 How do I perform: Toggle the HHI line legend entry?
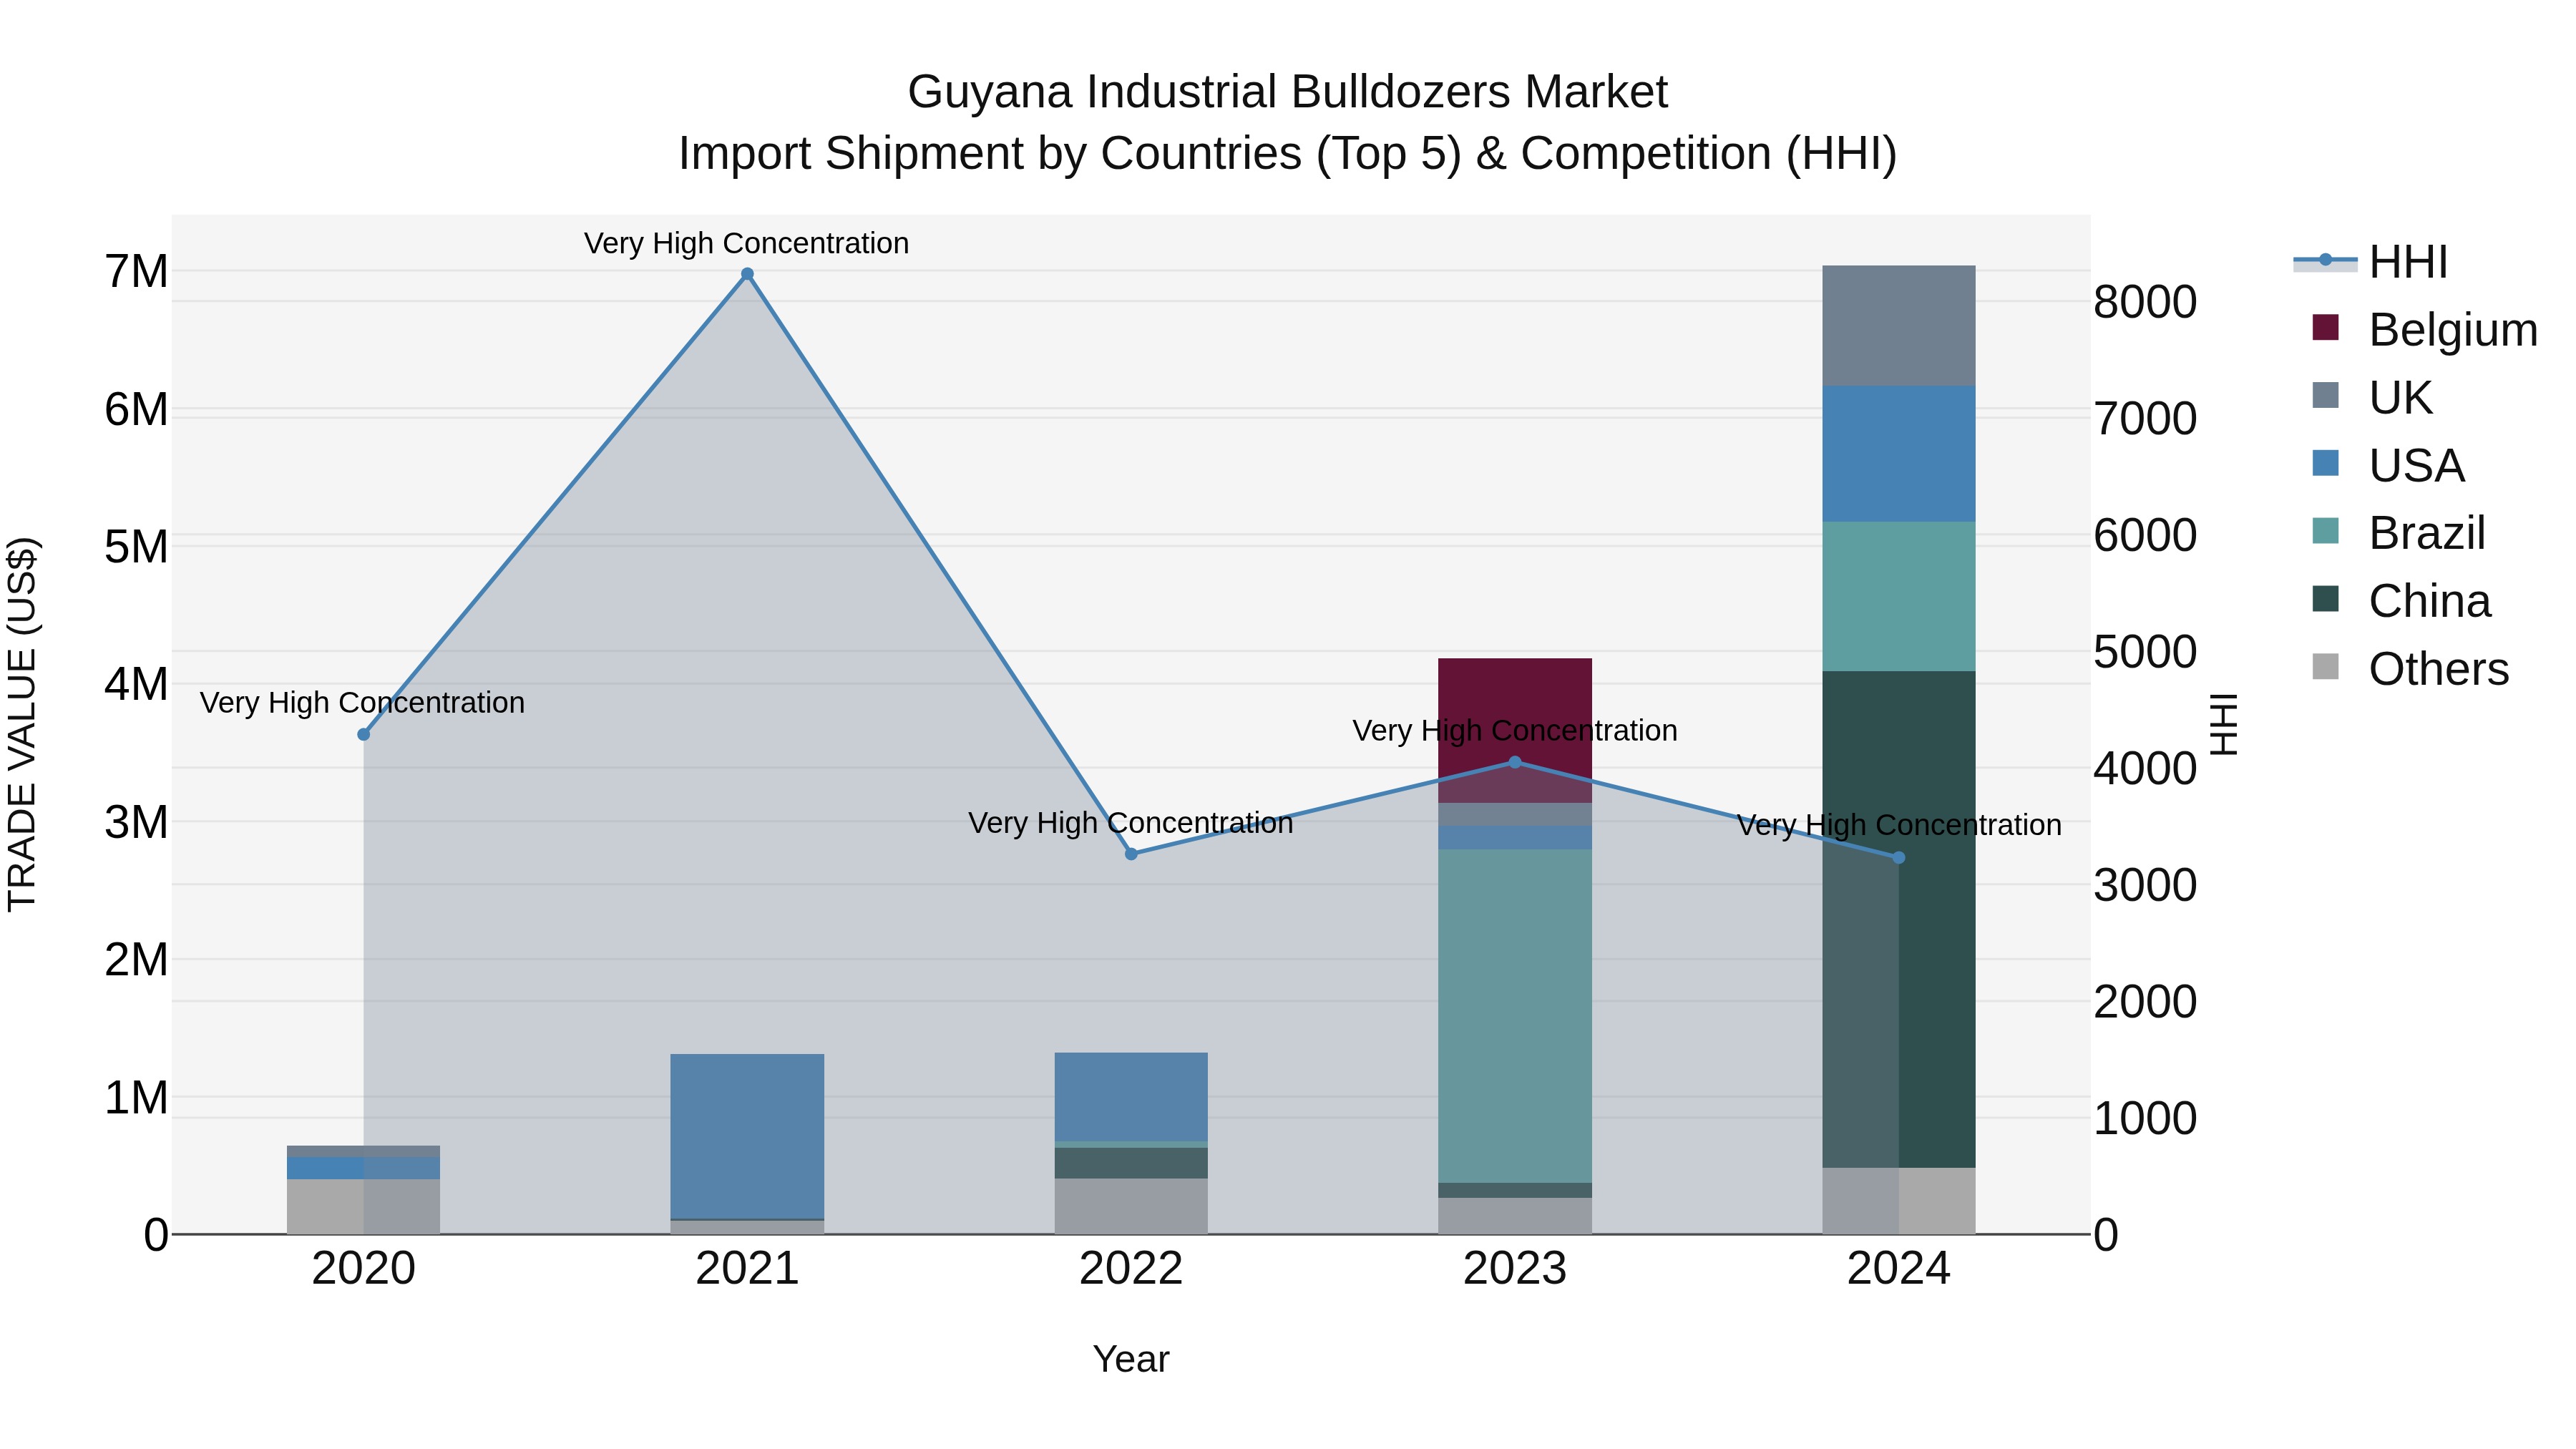tap(2370, 262)
